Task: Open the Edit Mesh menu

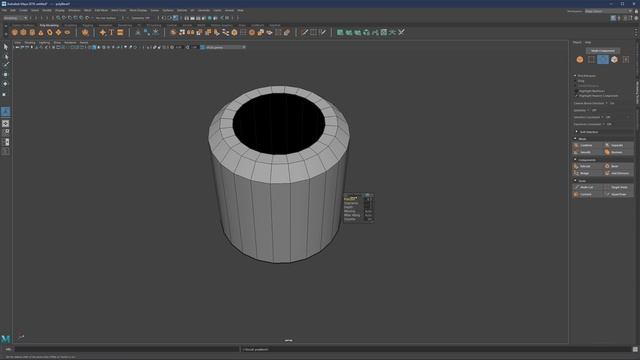Action: point(101,11)
